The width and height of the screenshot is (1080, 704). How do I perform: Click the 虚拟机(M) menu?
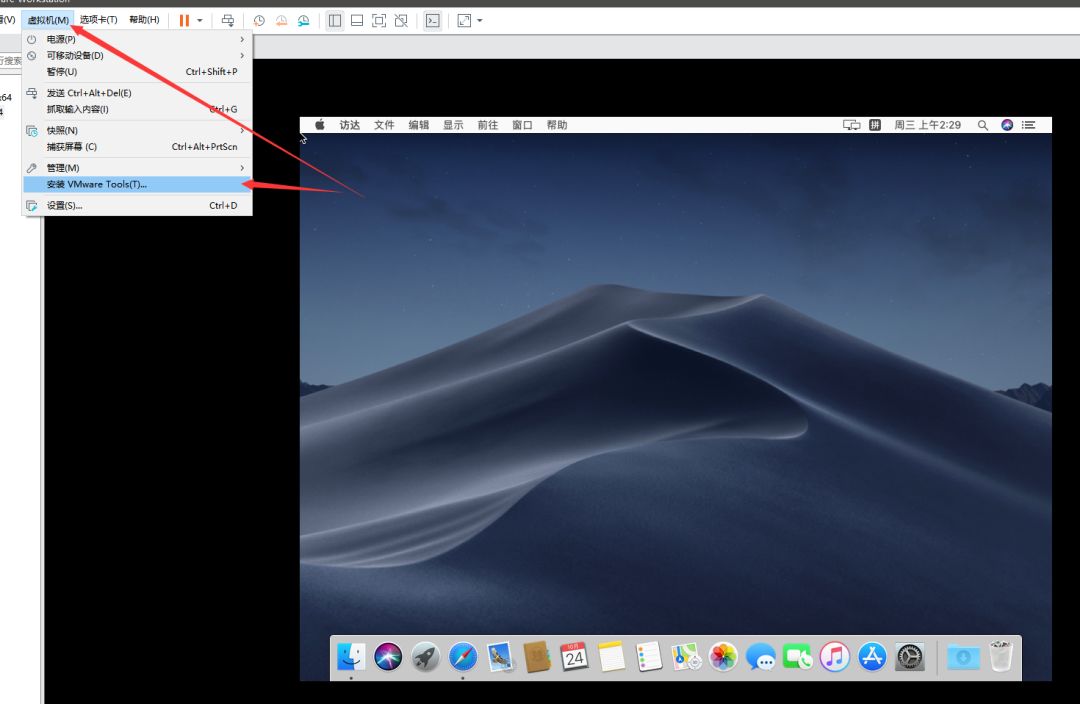(48, 20)
